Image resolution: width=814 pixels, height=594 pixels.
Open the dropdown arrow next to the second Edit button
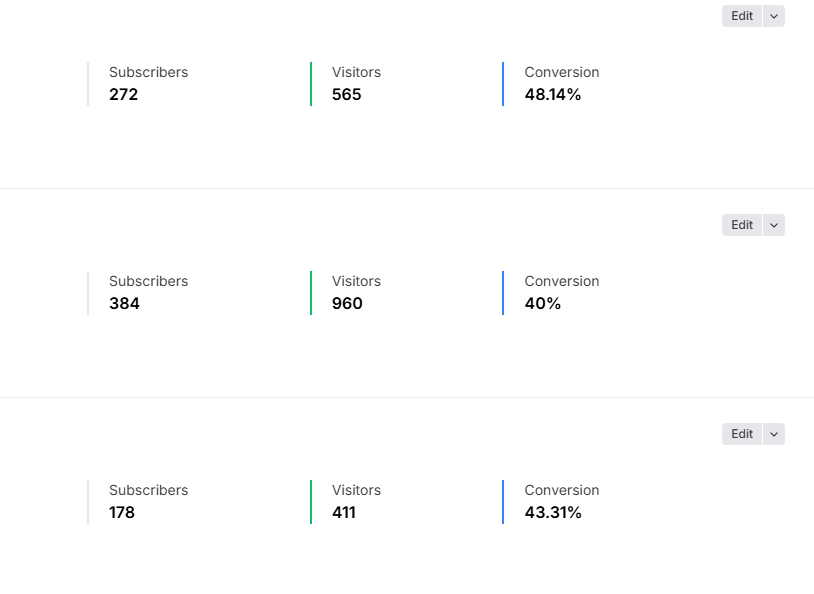[774, 225]
